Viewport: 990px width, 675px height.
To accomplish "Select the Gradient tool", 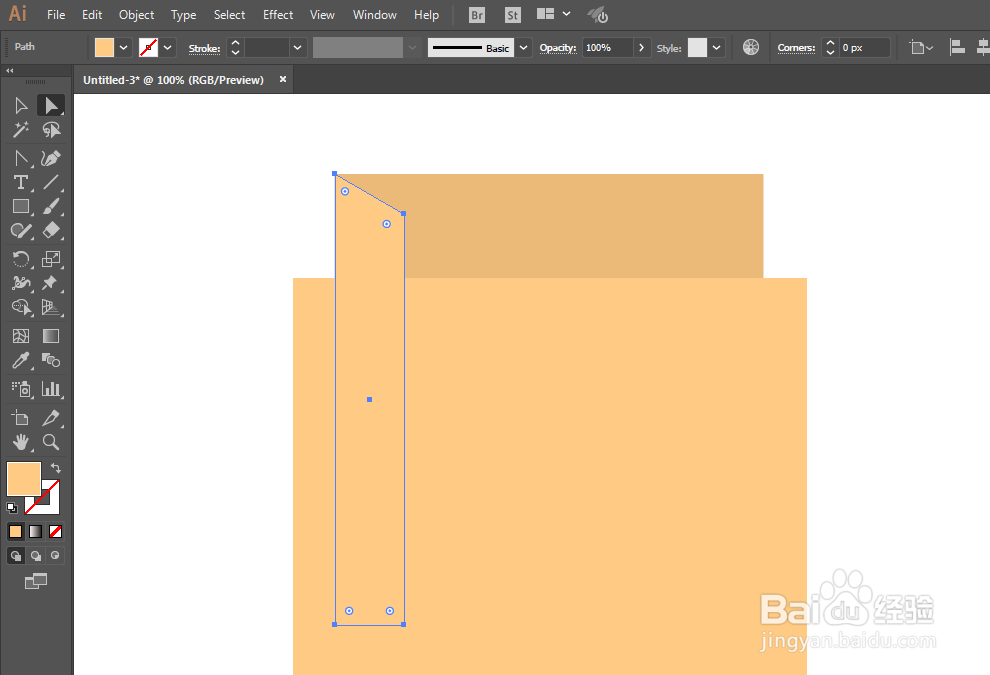I will 51,336.
